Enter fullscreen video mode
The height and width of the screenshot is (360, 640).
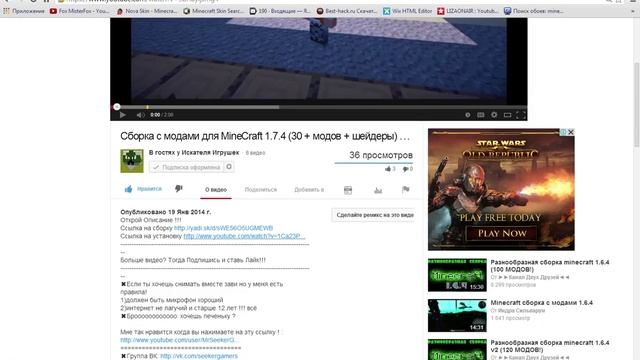(520, 115)
